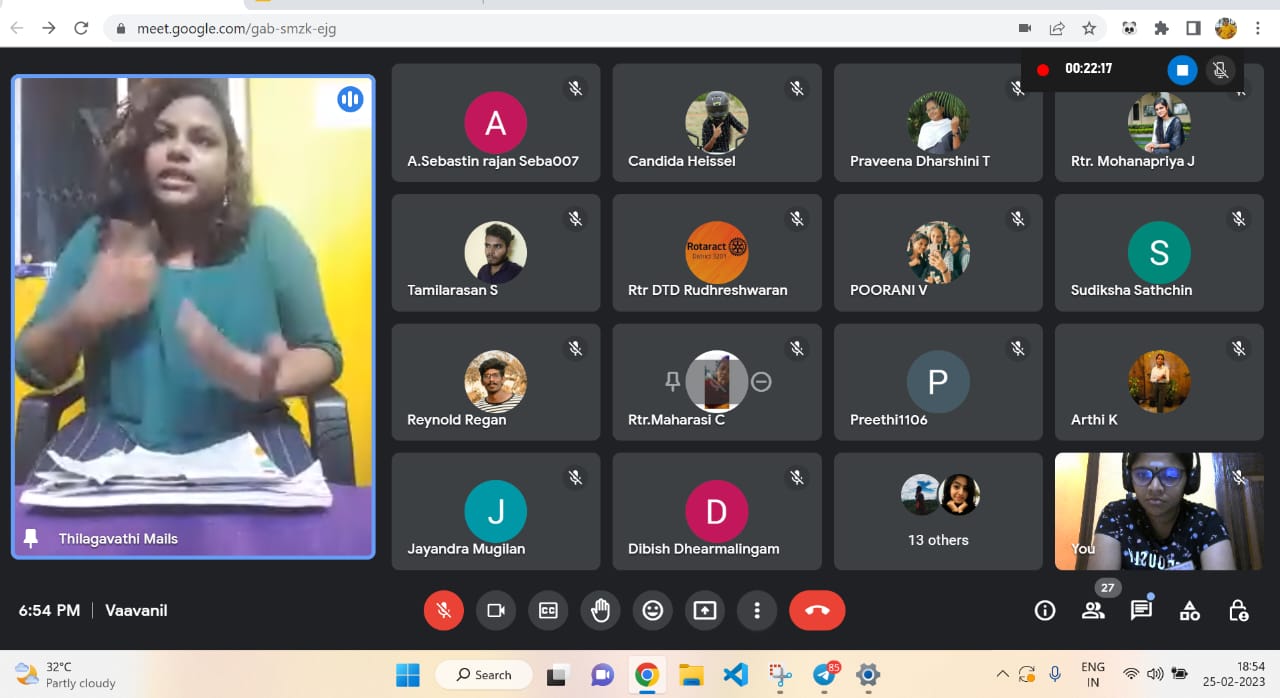Click the Windows taskbar Search box

(x=484, y=675)
